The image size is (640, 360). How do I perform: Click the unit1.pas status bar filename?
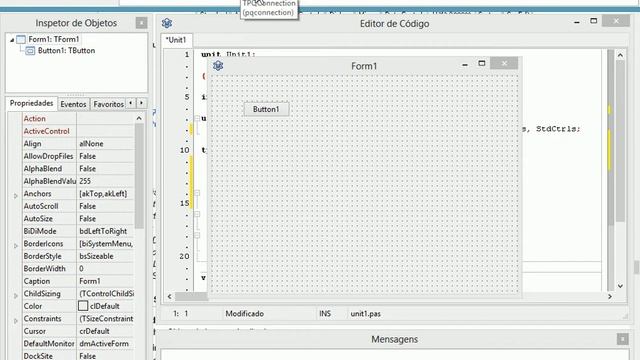[365, 313]
